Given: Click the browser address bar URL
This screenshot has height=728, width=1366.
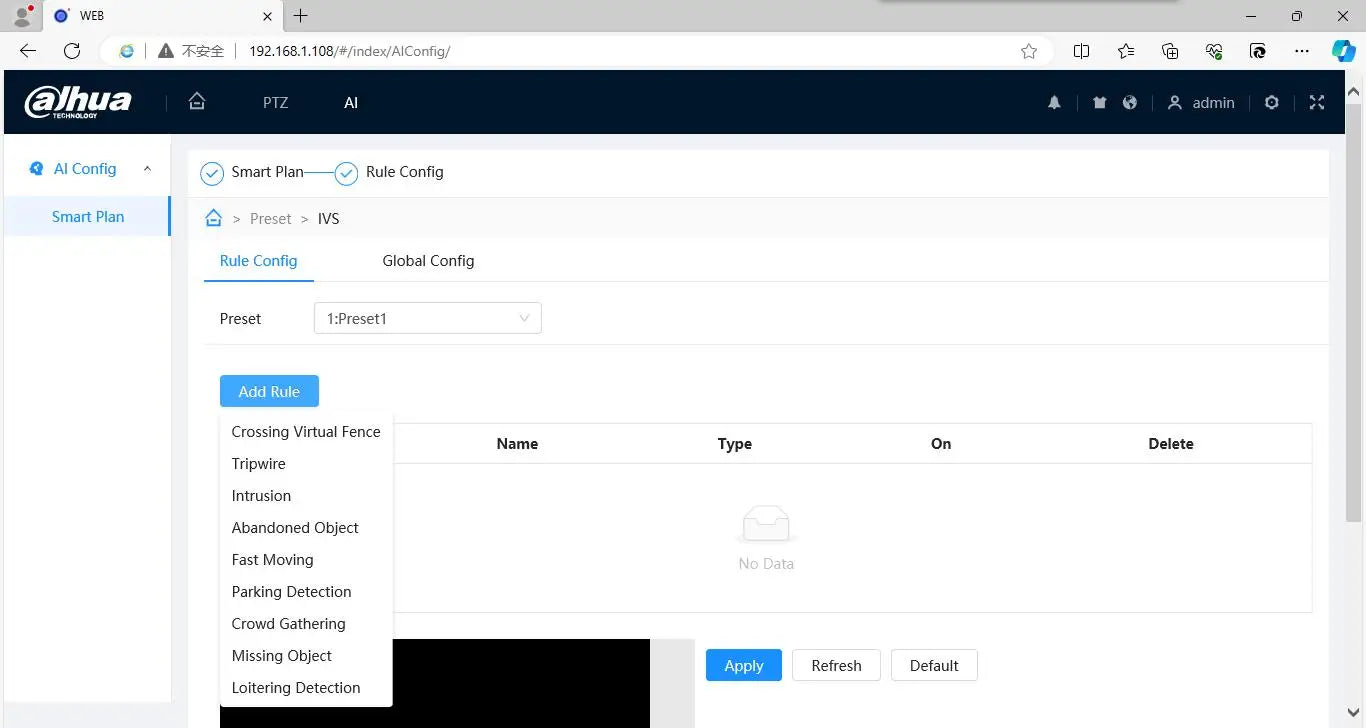Looking at the screenshot, I should pos(350,51).
